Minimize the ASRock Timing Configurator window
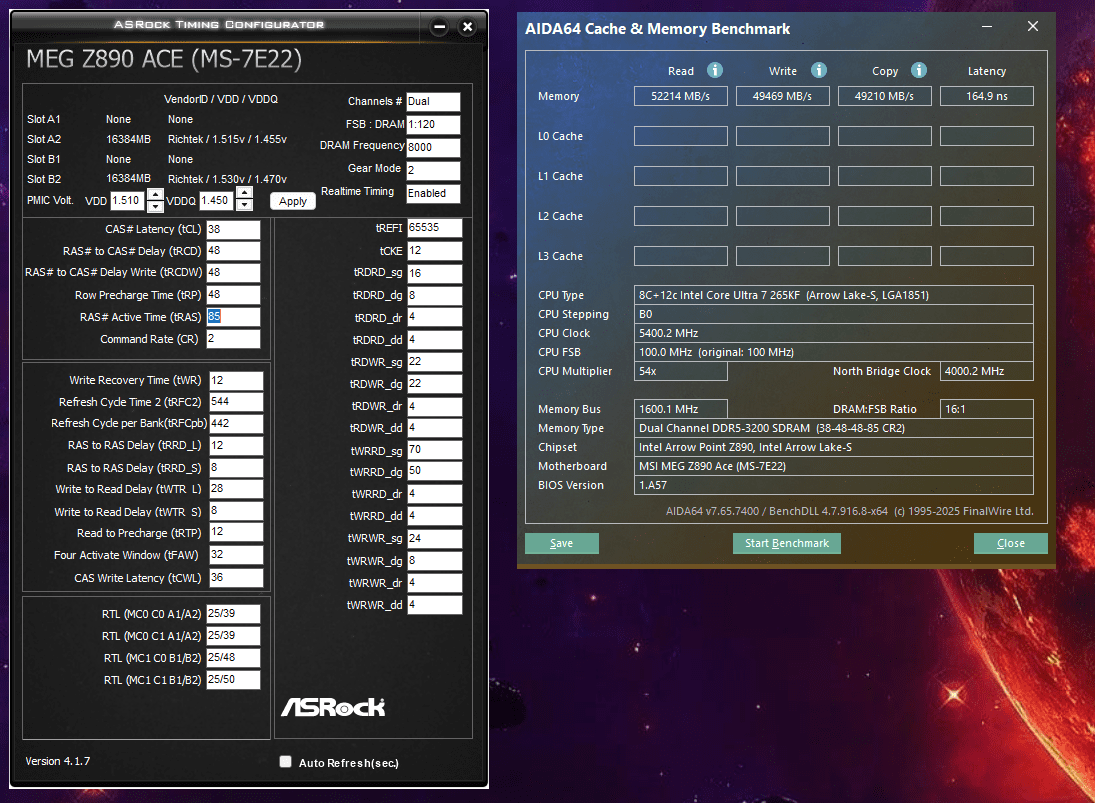 pos(439,27)
